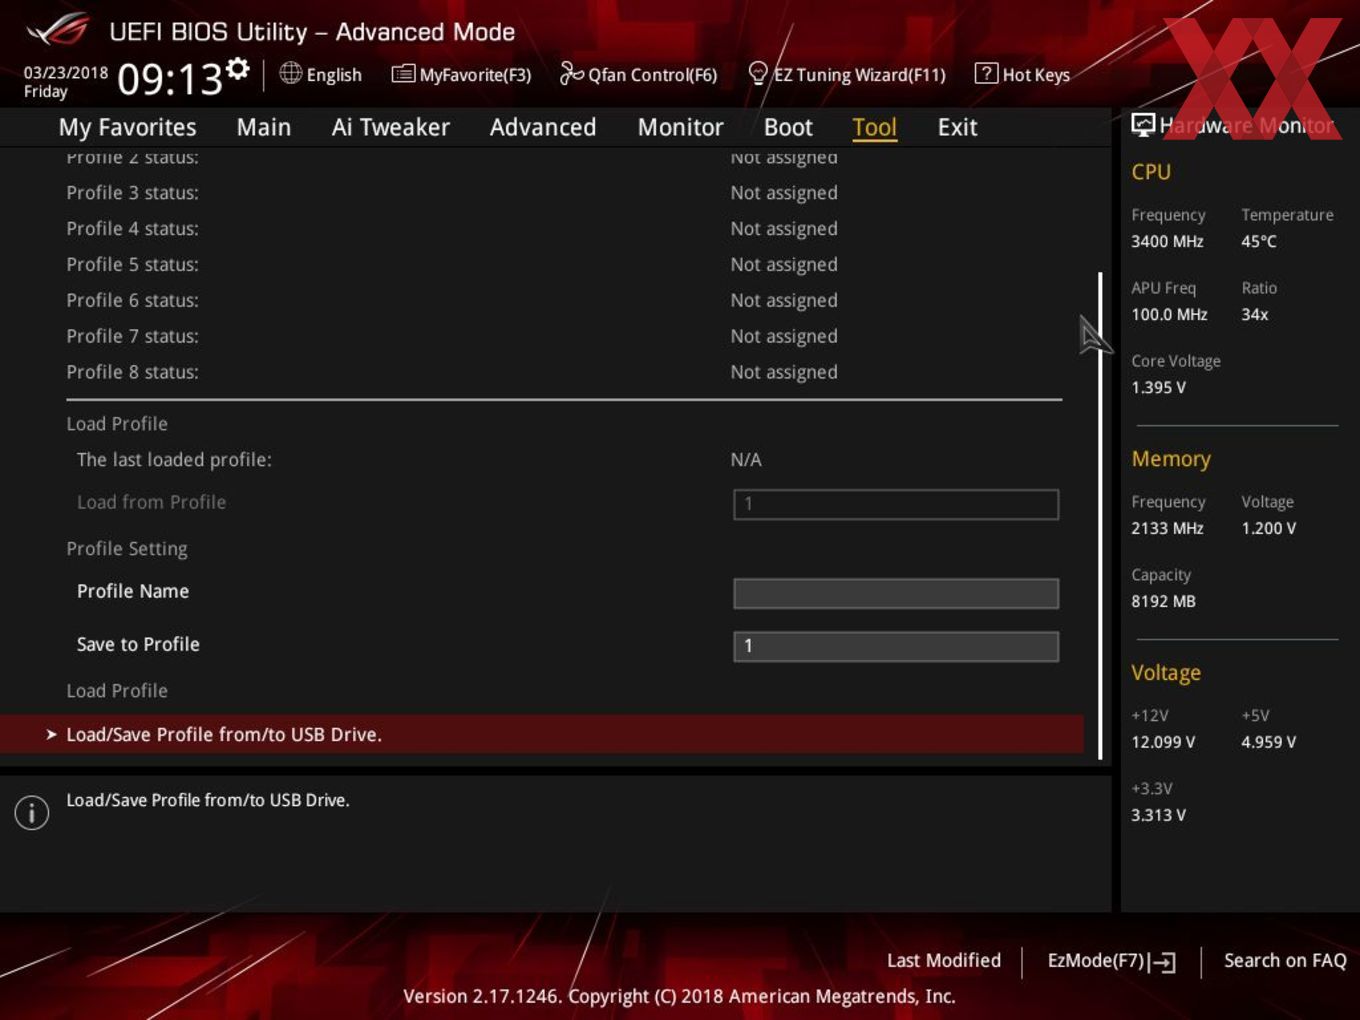Open the My Favorites tab
Image resolution: width=1360 pixels, height=1020 pixels.
point(127,127)
